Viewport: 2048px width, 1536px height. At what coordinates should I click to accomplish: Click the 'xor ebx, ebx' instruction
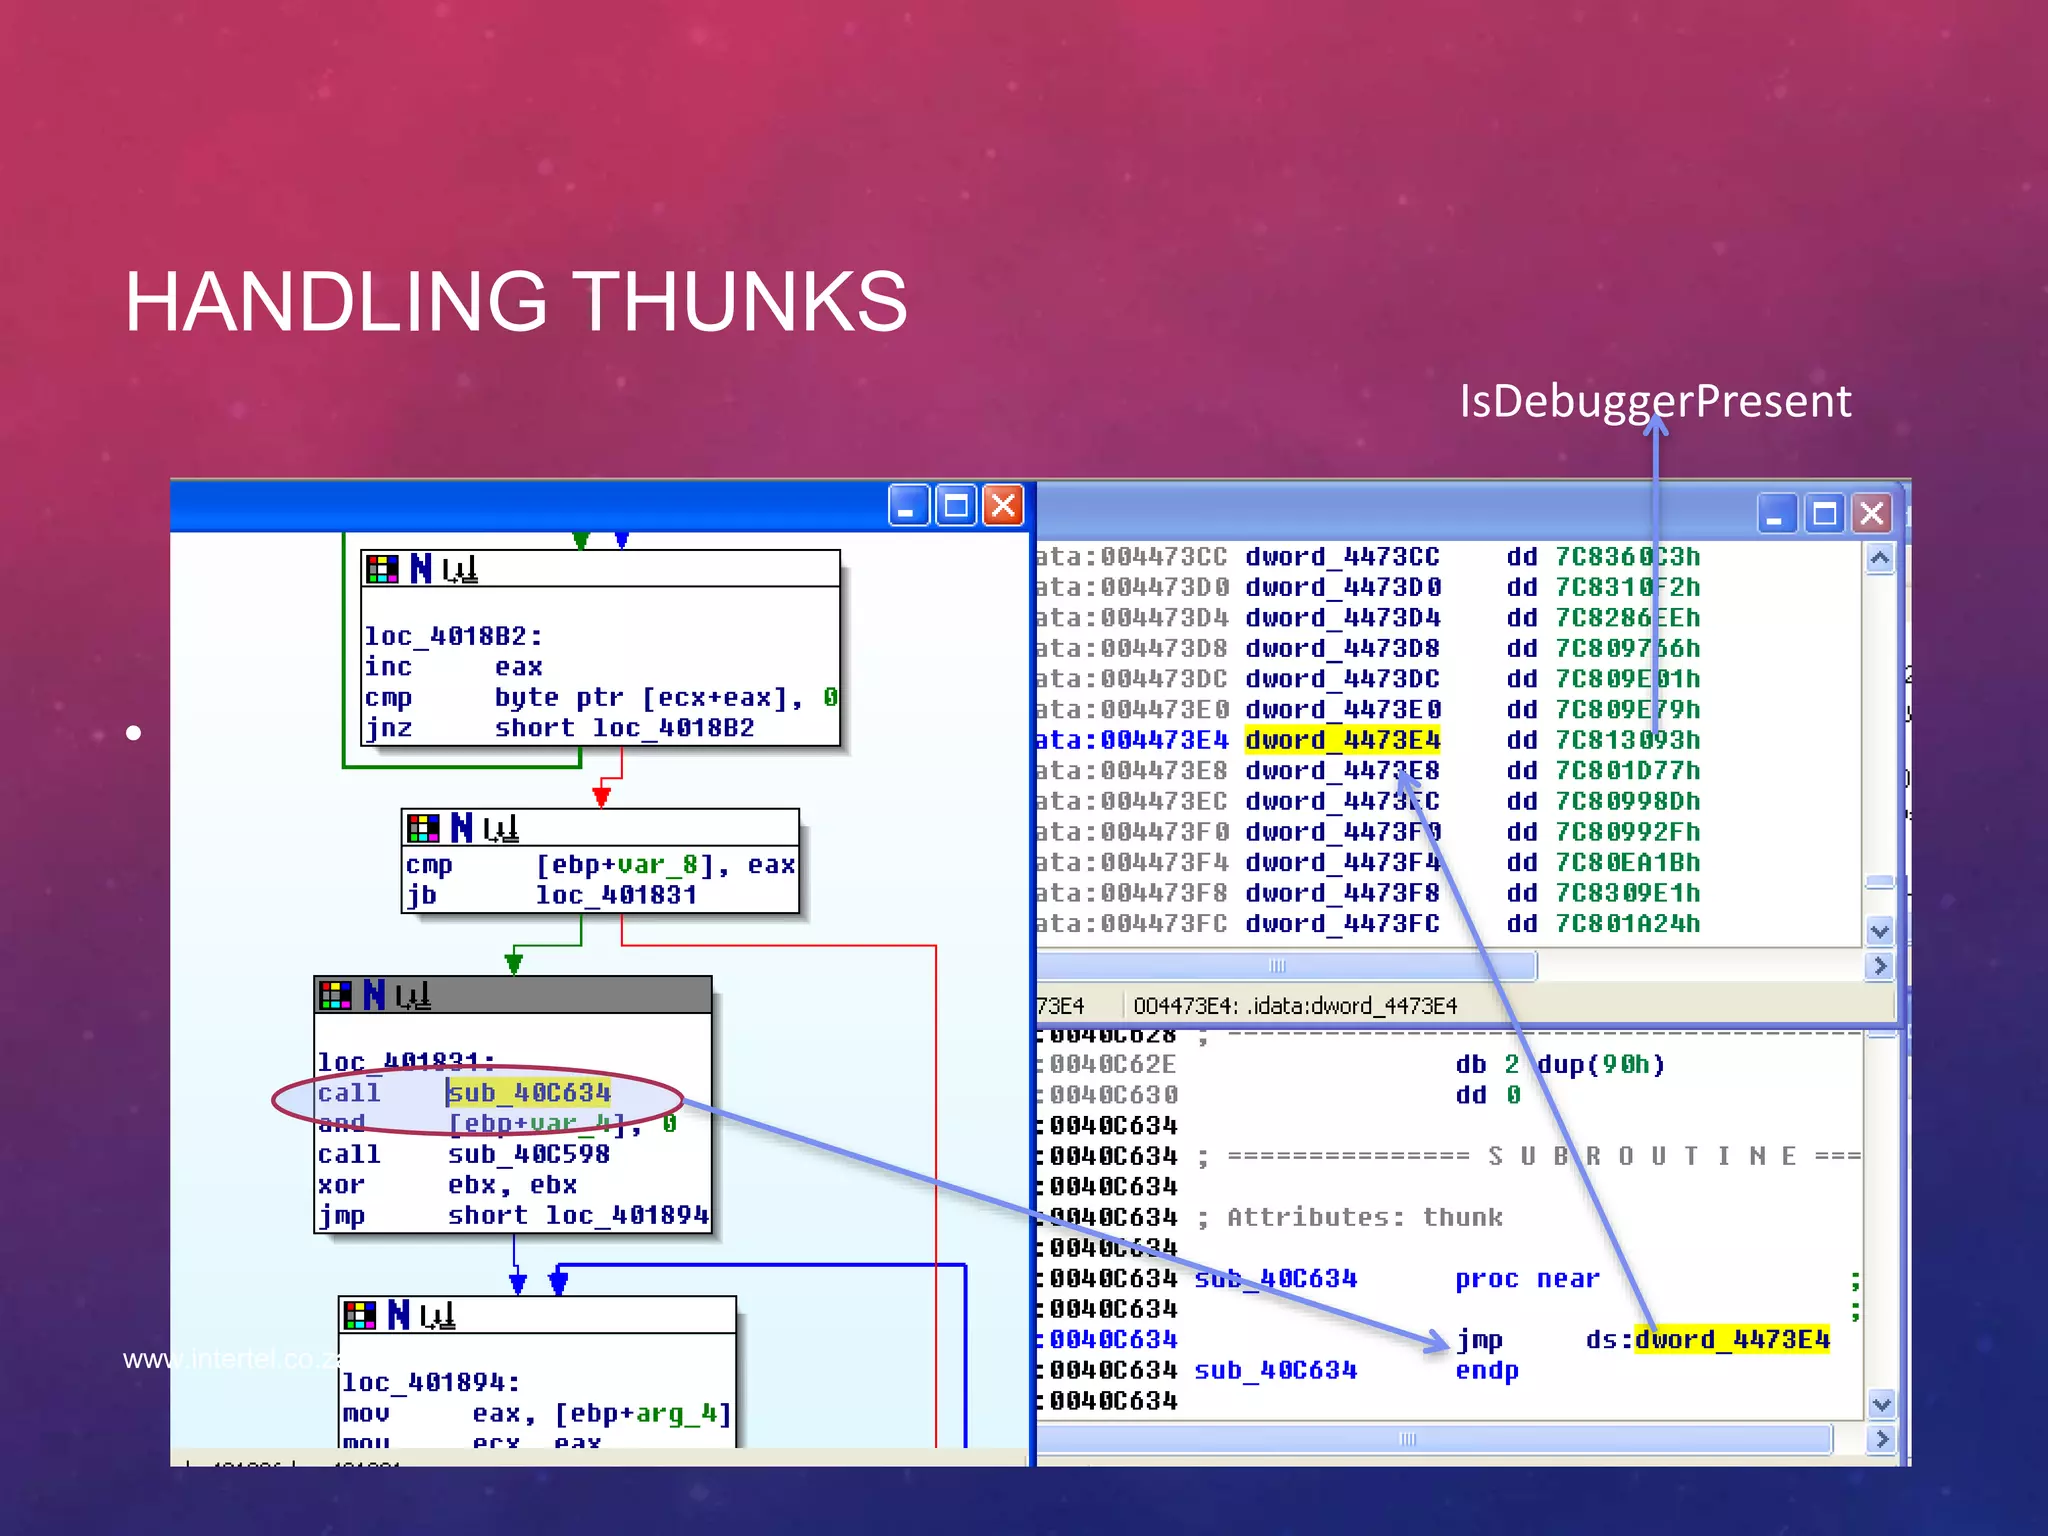click(x=447, y=1185)
